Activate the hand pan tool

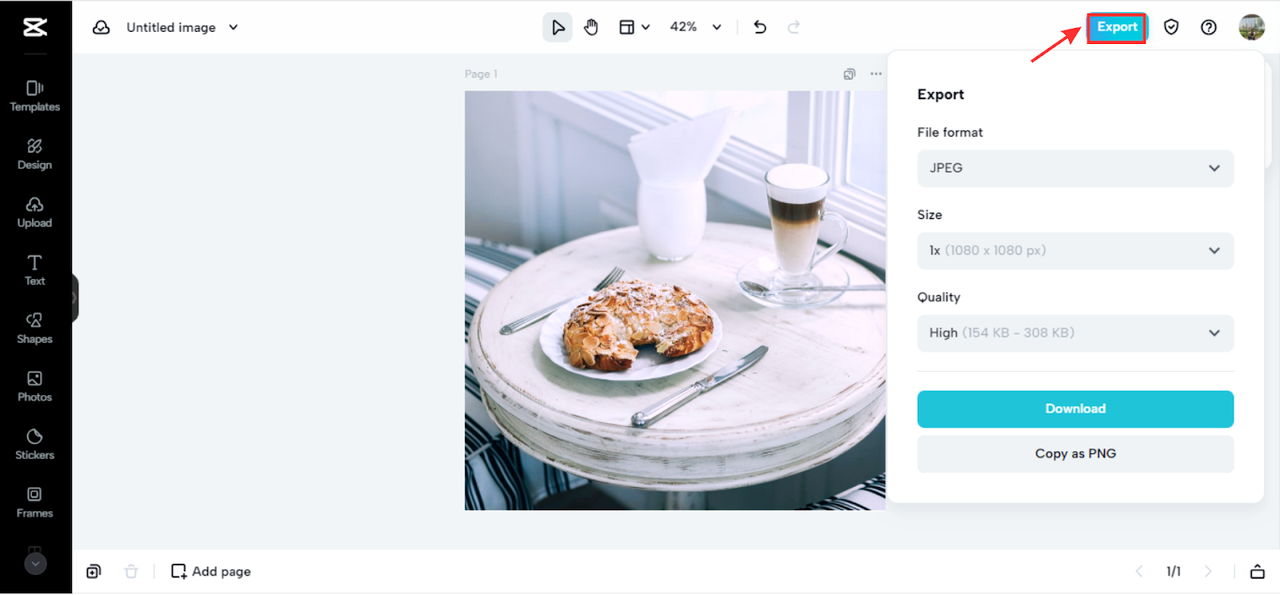coord(591,27)
